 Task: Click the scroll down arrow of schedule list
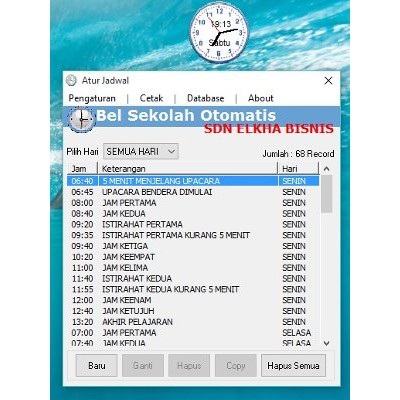click(327, 343)
